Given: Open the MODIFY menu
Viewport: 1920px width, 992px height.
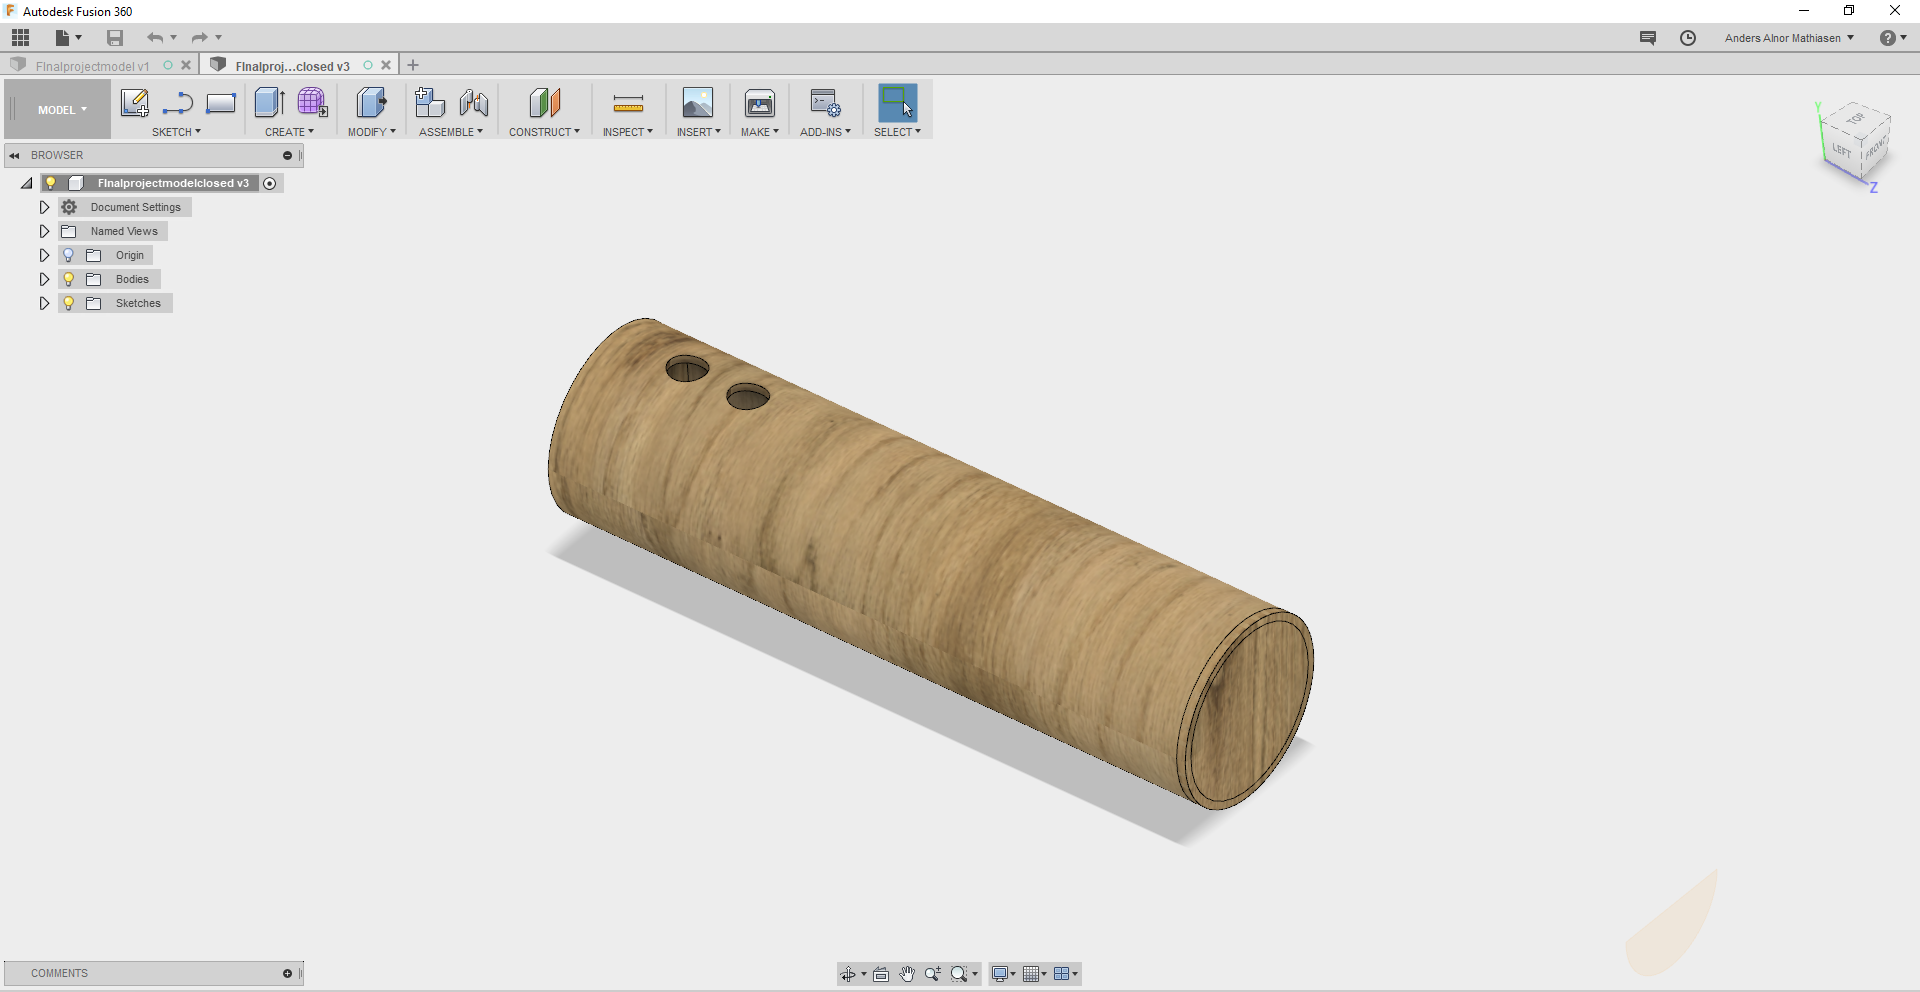Looking at the screenshot, I should click(x=372, y=132).
